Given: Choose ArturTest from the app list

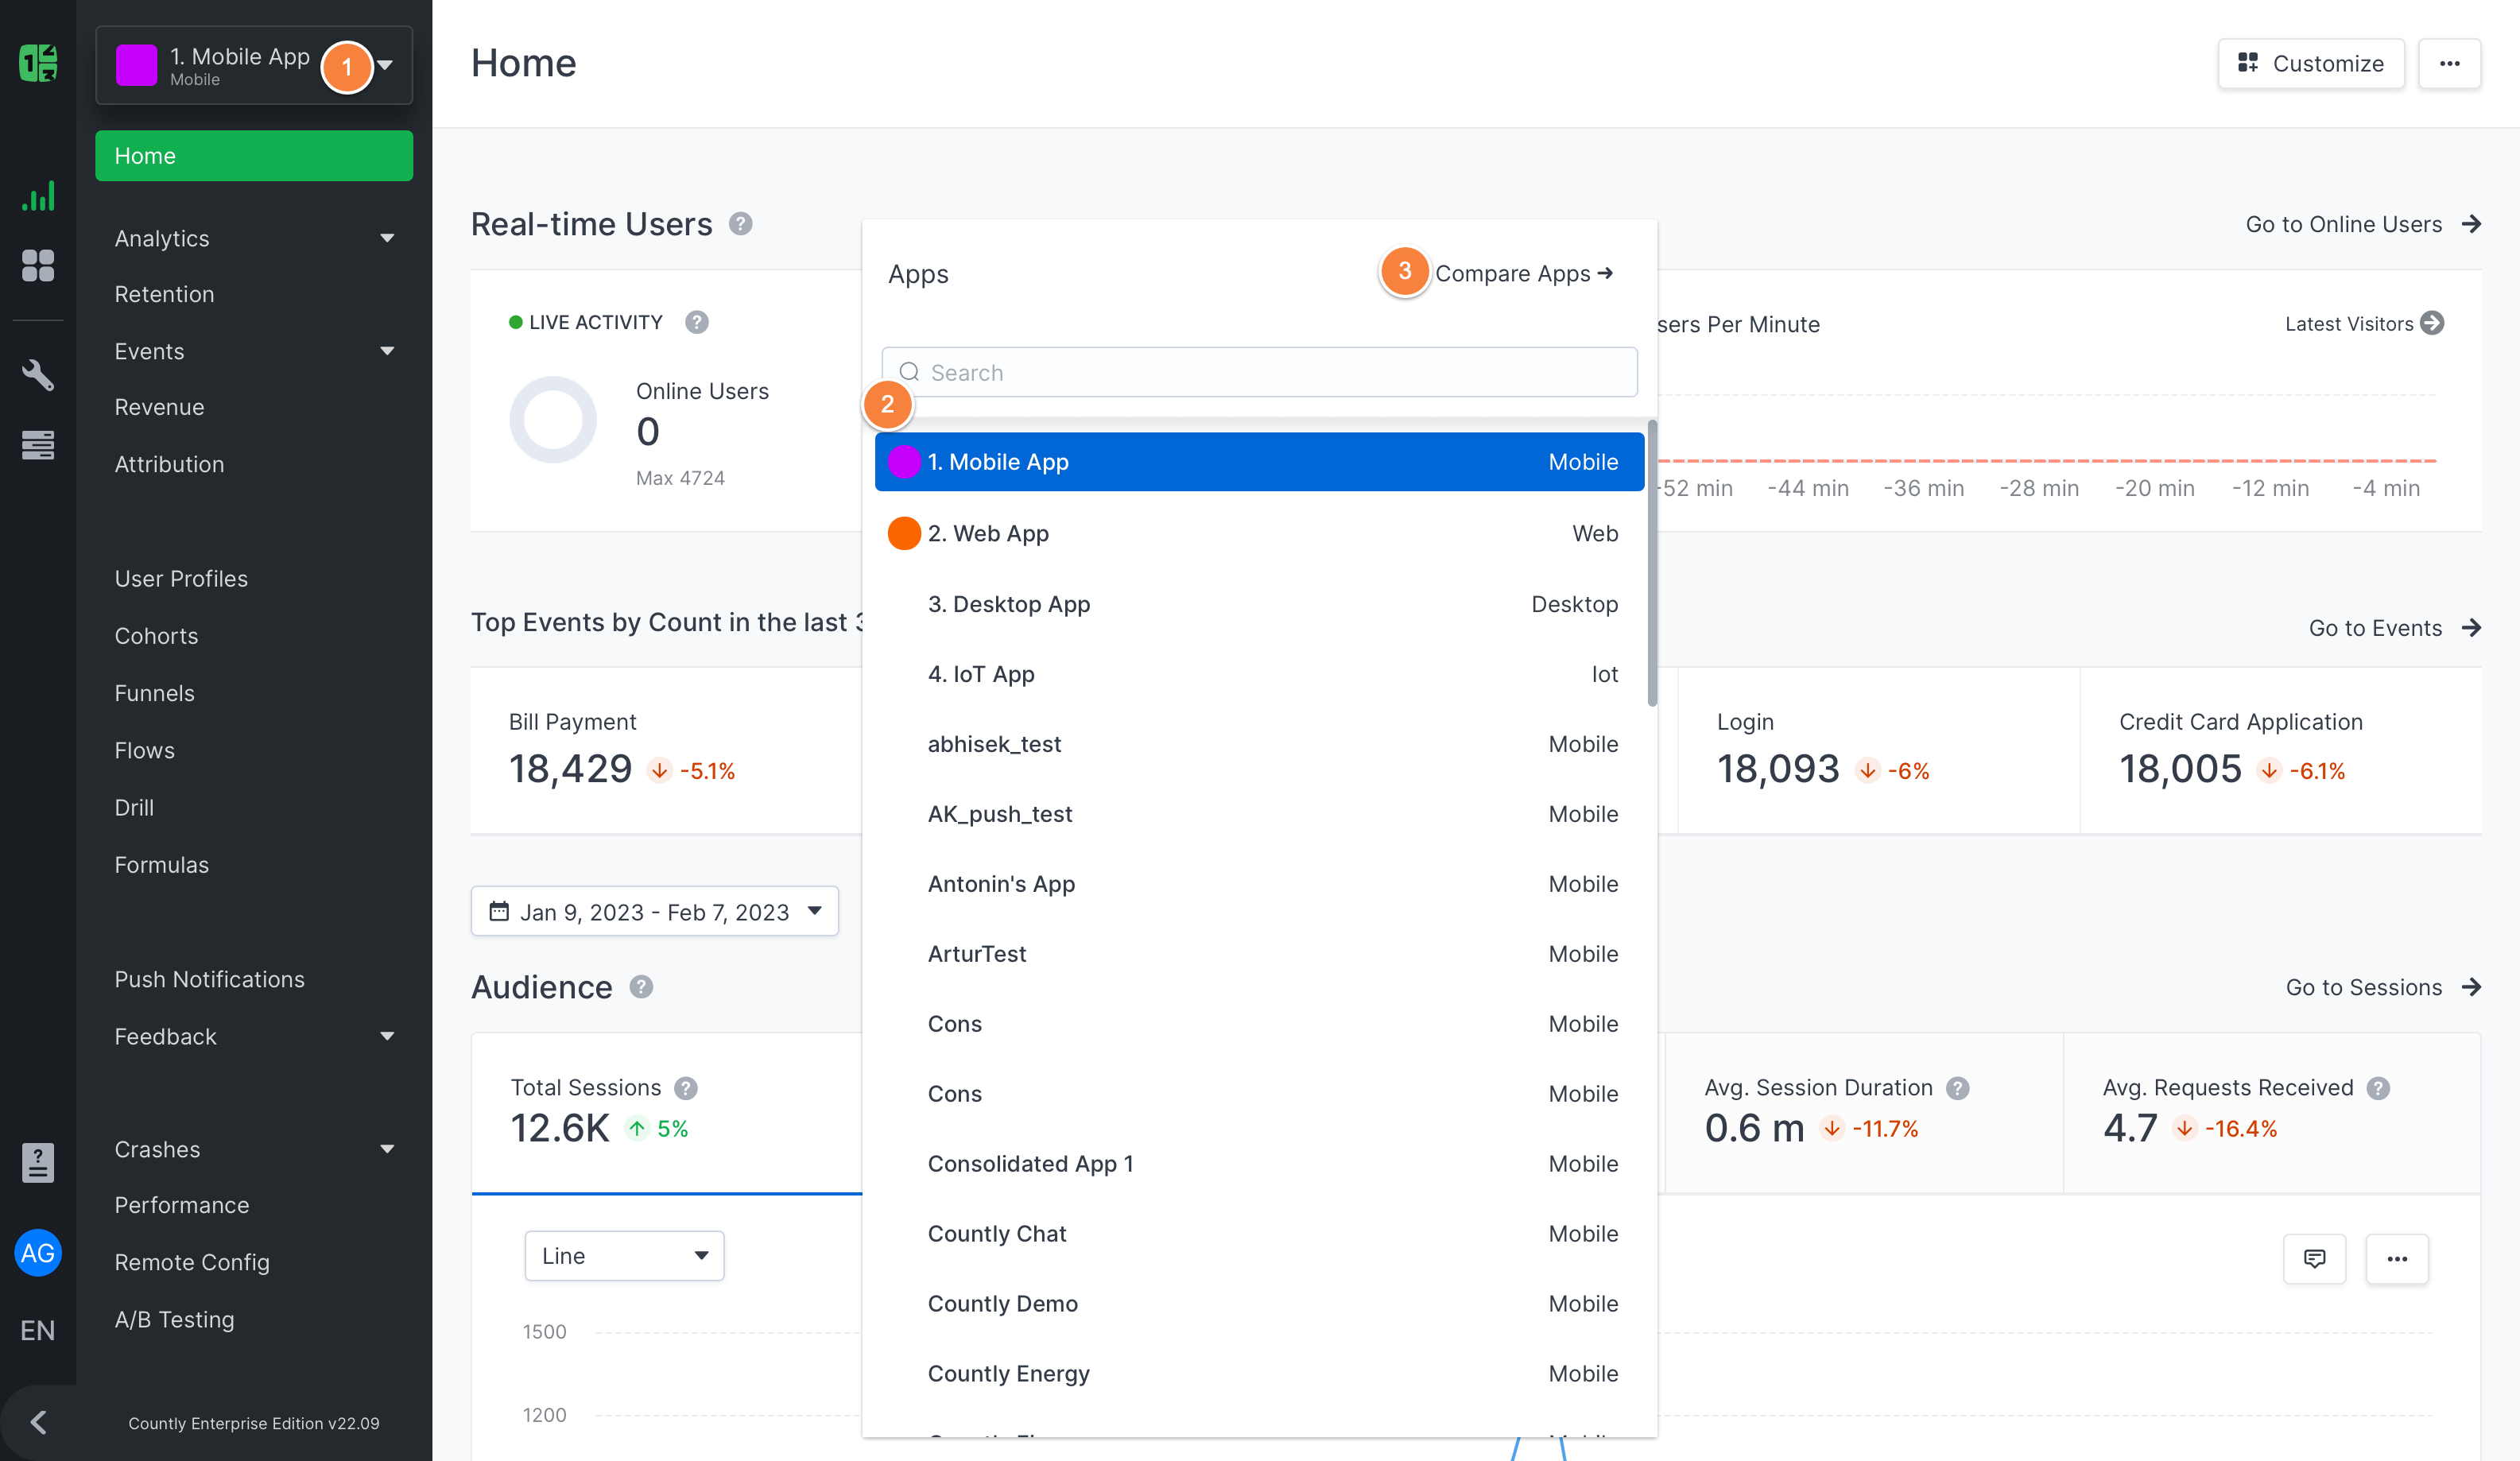Looking at the screenshot, I should (x=1259, y=954).
